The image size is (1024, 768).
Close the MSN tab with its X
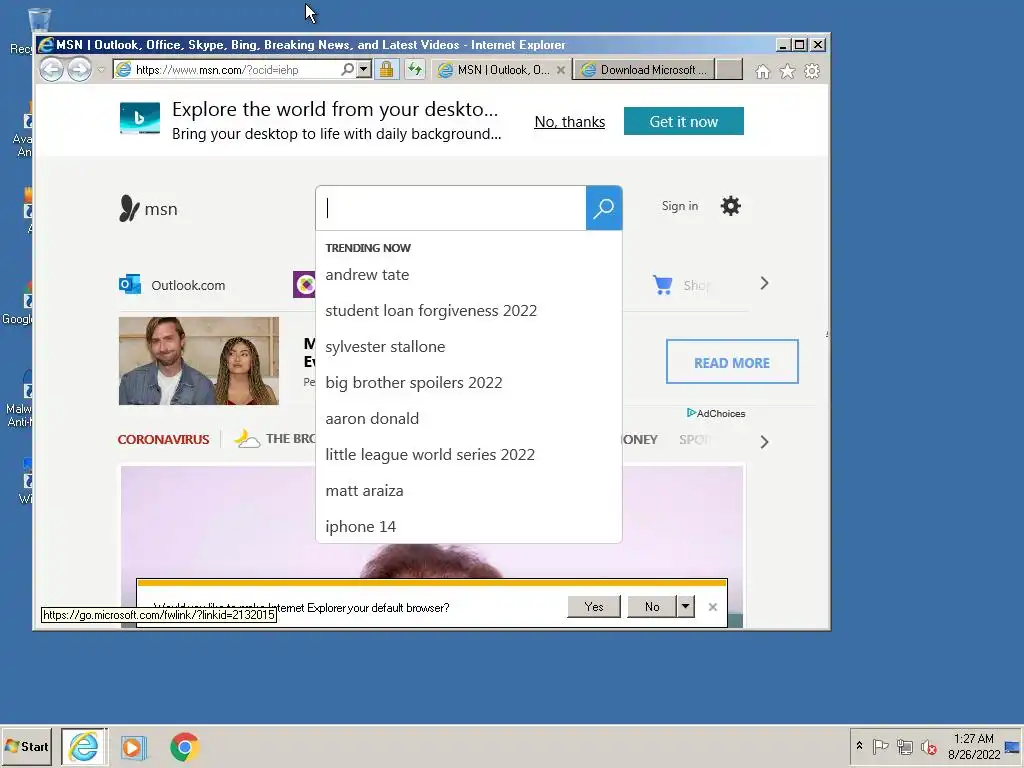(x=560, y=70)
